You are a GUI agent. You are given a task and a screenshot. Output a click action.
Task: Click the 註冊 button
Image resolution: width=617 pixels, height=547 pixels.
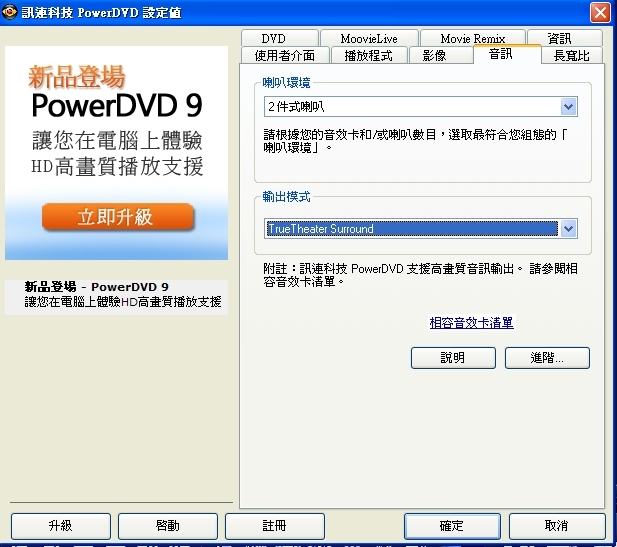[x=275, y=526]
